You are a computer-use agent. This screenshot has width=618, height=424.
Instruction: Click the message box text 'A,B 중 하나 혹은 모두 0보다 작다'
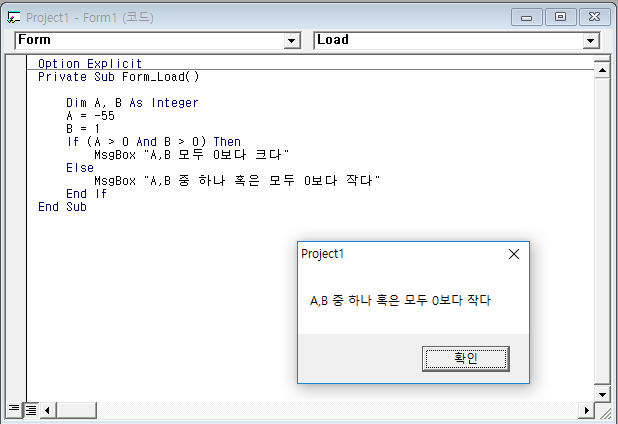(400, 301)
